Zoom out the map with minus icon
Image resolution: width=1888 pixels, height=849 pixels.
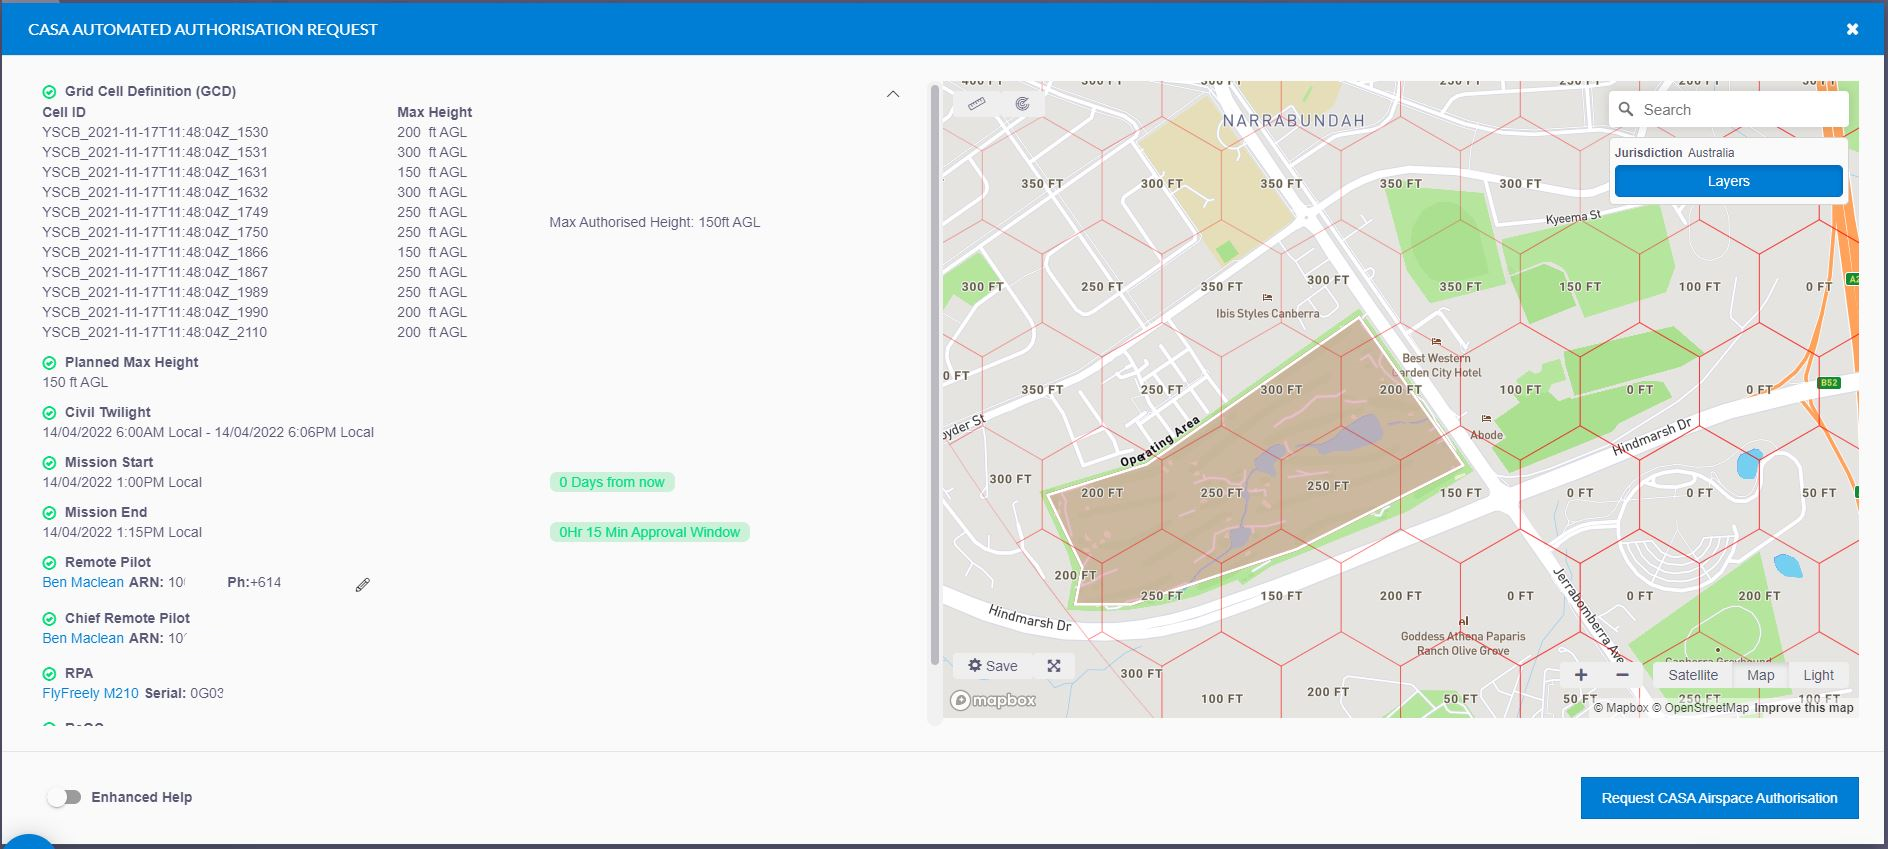[1622, 675]
